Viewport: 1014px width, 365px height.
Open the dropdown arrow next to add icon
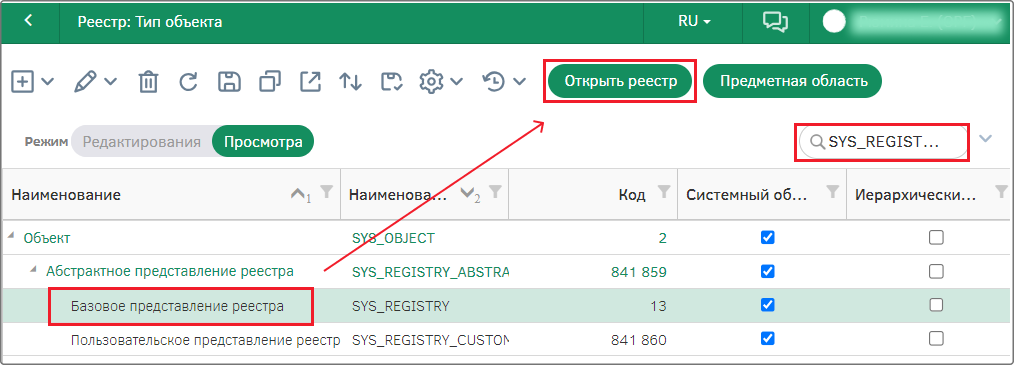coord(48,82)
